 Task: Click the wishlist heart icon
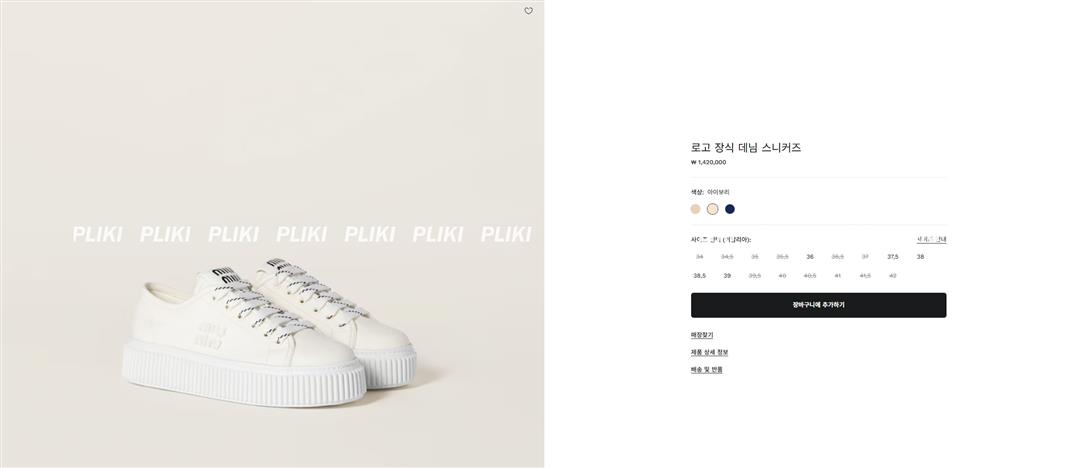click(528, 11)
